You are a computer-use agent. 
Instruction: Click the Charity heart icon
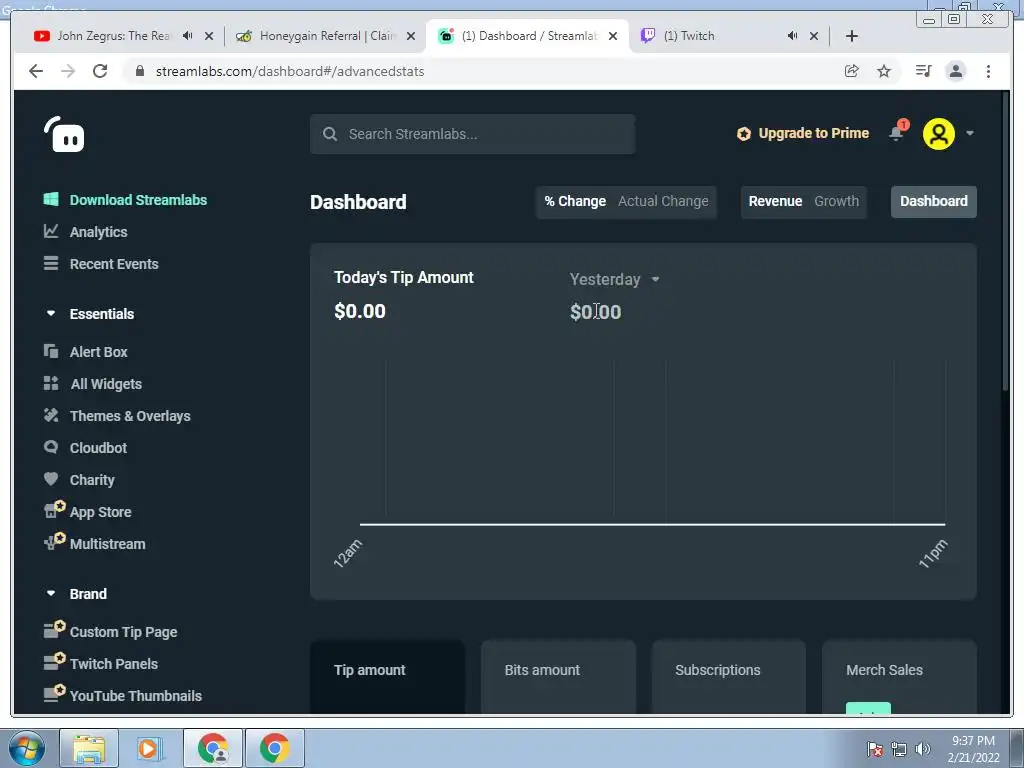[x=51, y=479]
